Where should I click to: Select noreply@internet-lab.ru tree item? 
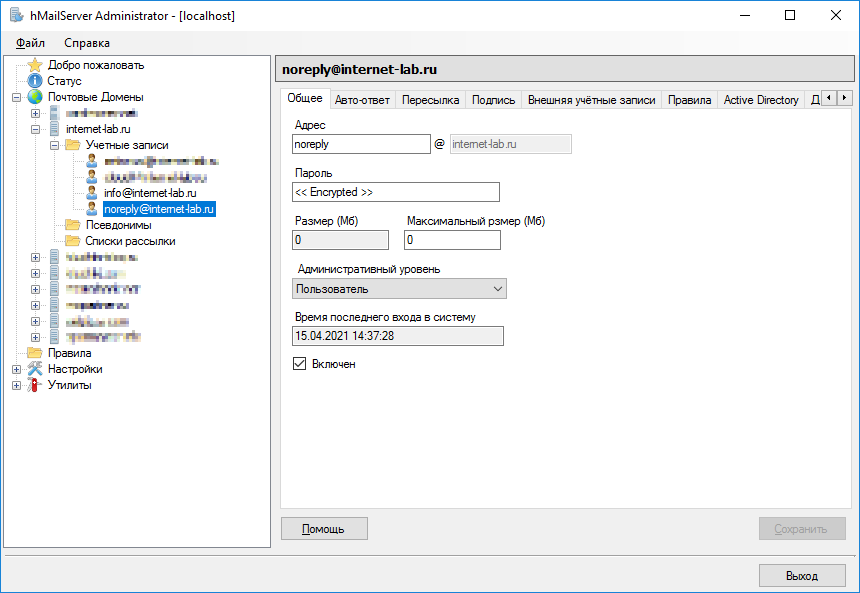(x=159, y=208)
